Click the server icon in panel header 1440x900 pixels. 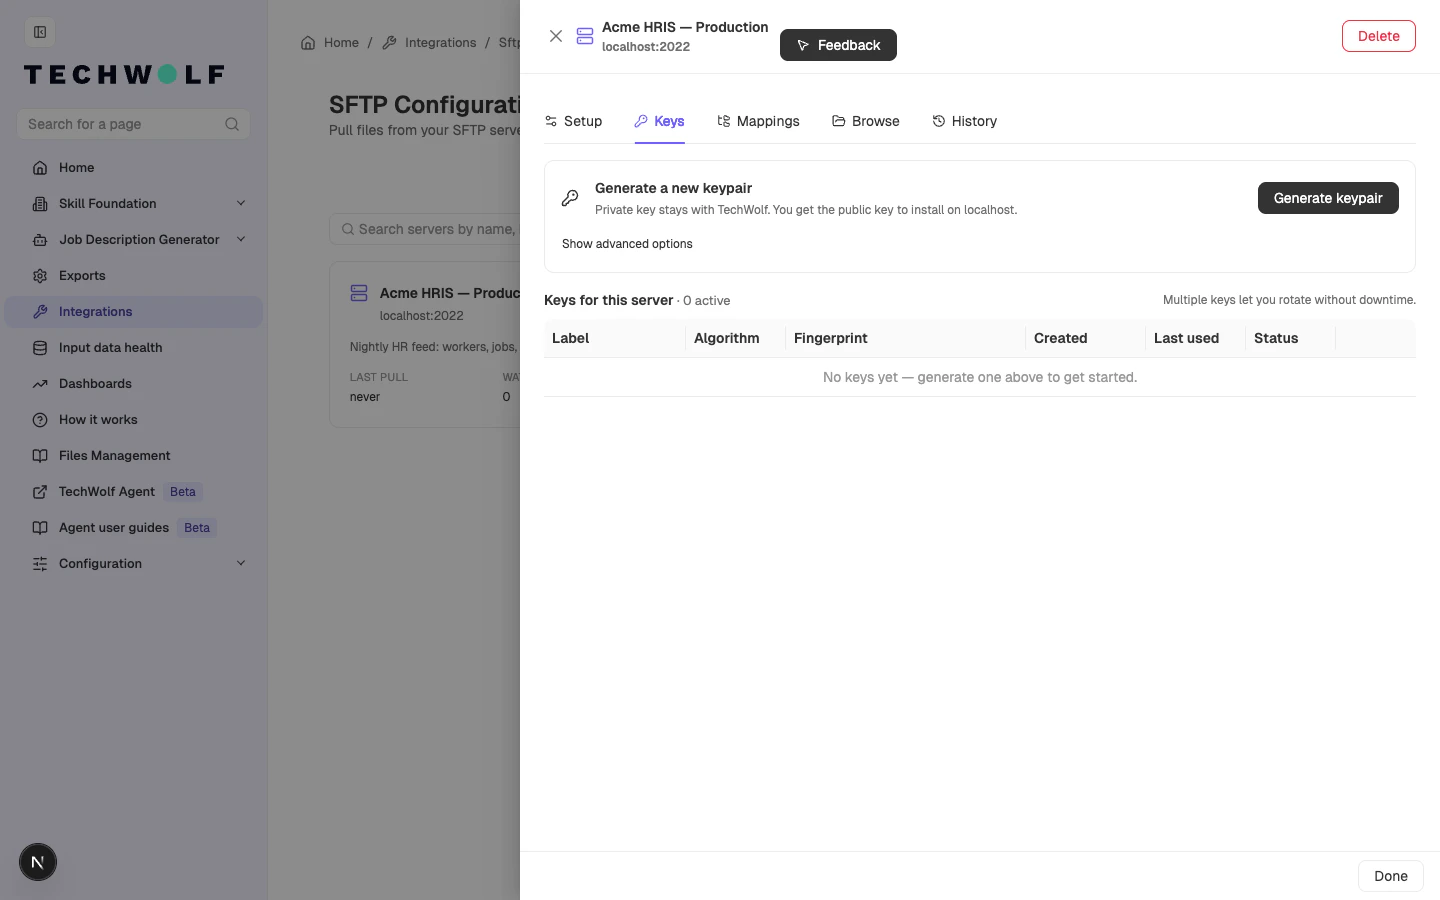pos(585,36)
